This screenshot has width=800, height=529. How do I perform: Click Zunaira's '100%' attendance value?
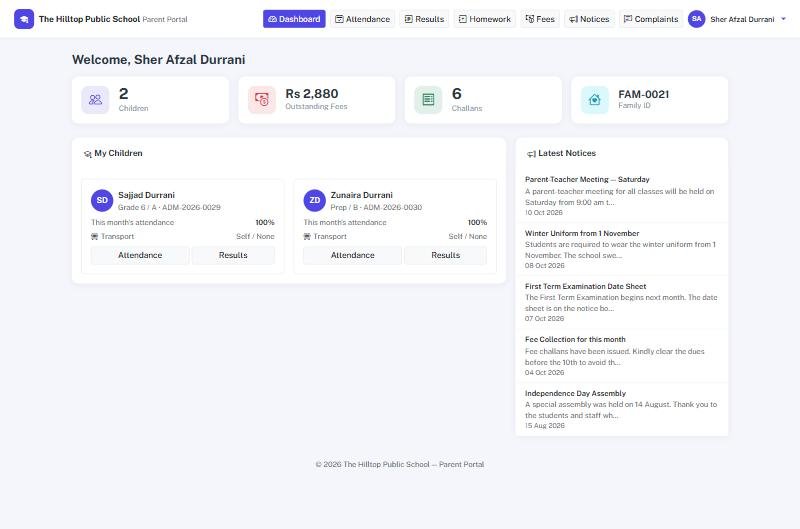click(477, 222)
